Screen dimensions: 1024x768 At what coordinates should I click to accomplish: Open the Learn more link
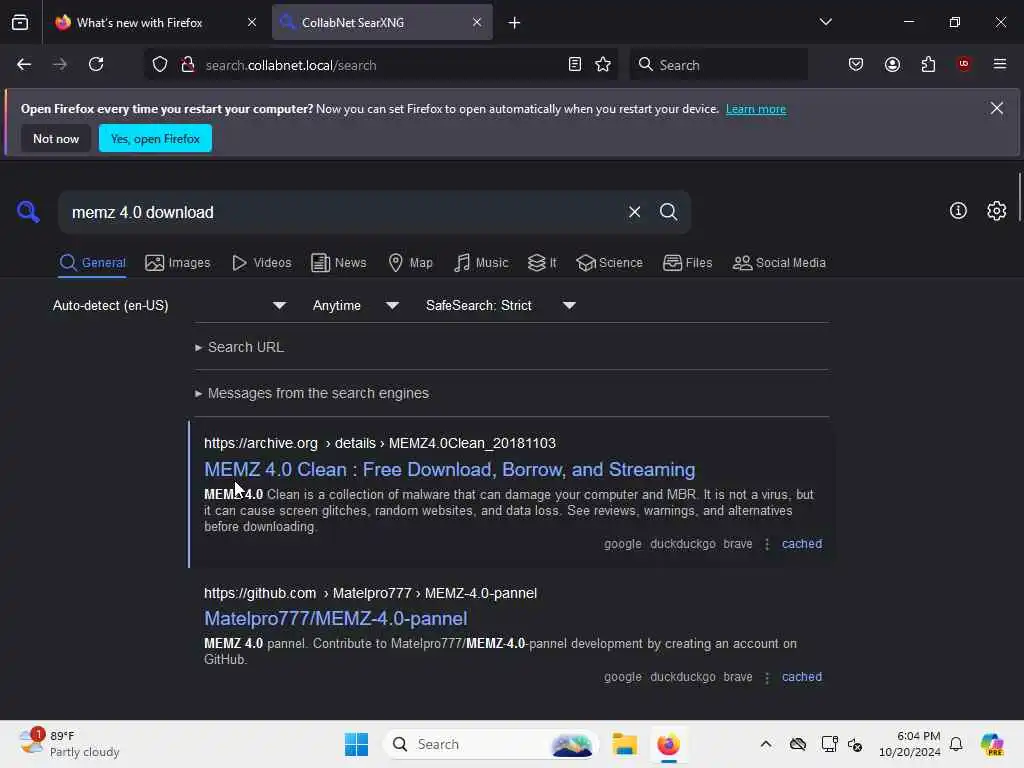click(x=756, y=109)
